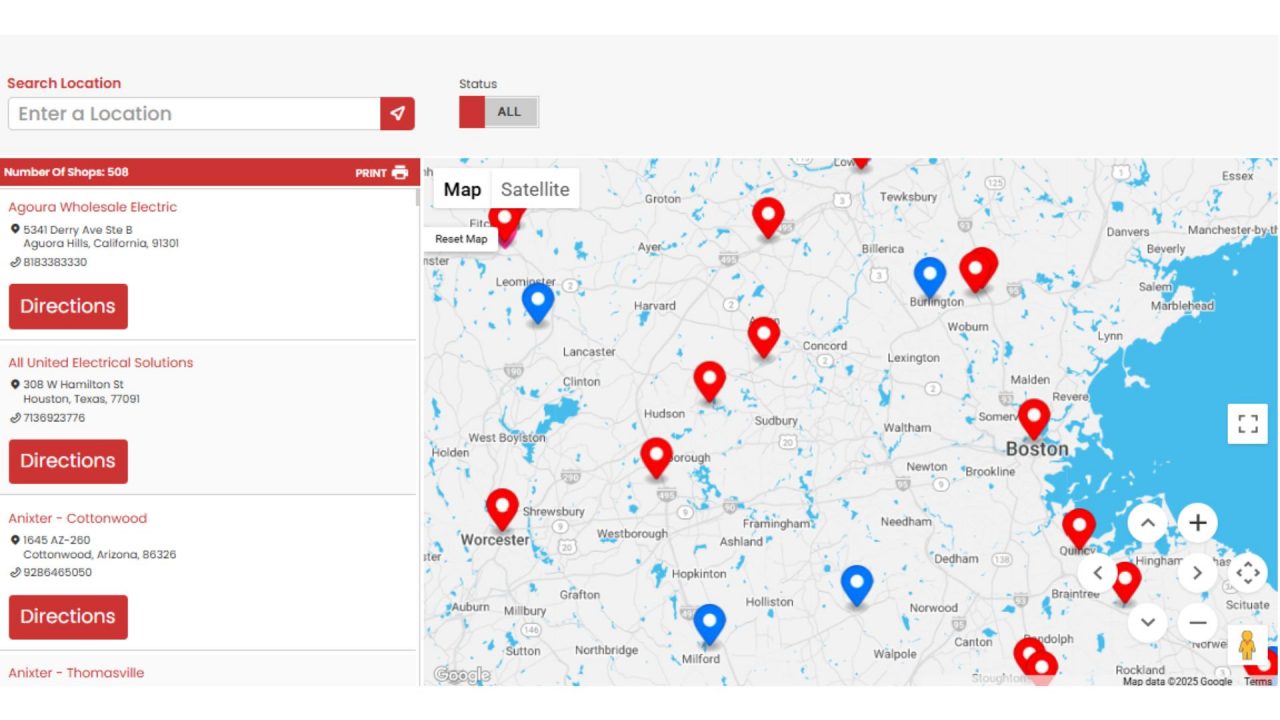Get directions to Agoura Wholesale Electric
The height and width of the screenshot is (720, 1280).
68,306
